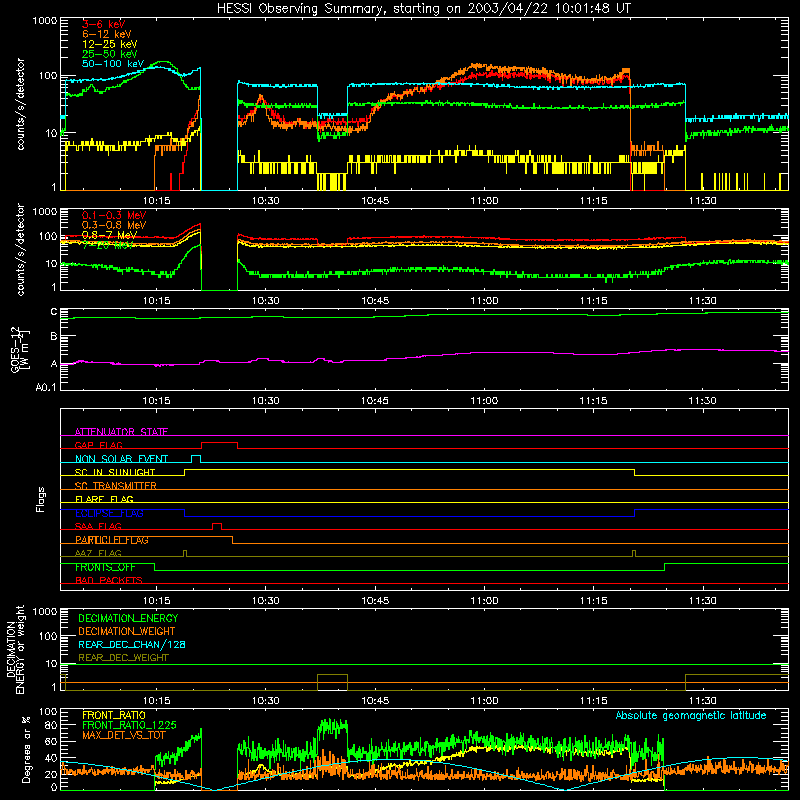Click the ECLIPSE_FLAG label

[109, 513]
